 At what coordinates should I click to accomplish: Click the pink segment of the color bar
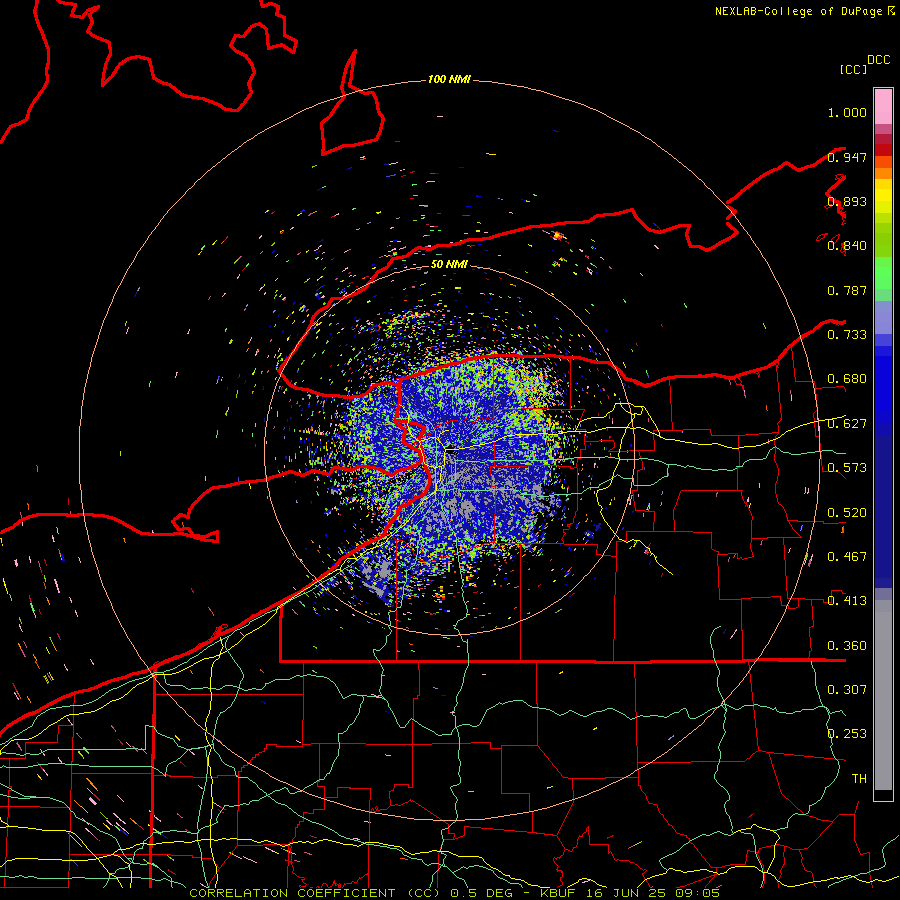(883, 107)
